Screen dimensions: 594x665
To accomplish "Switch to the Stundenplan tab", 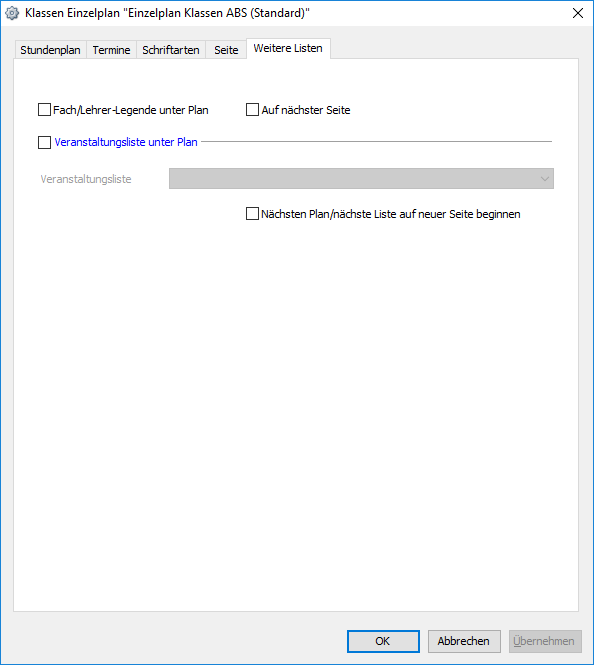I will tap(50, 50).
